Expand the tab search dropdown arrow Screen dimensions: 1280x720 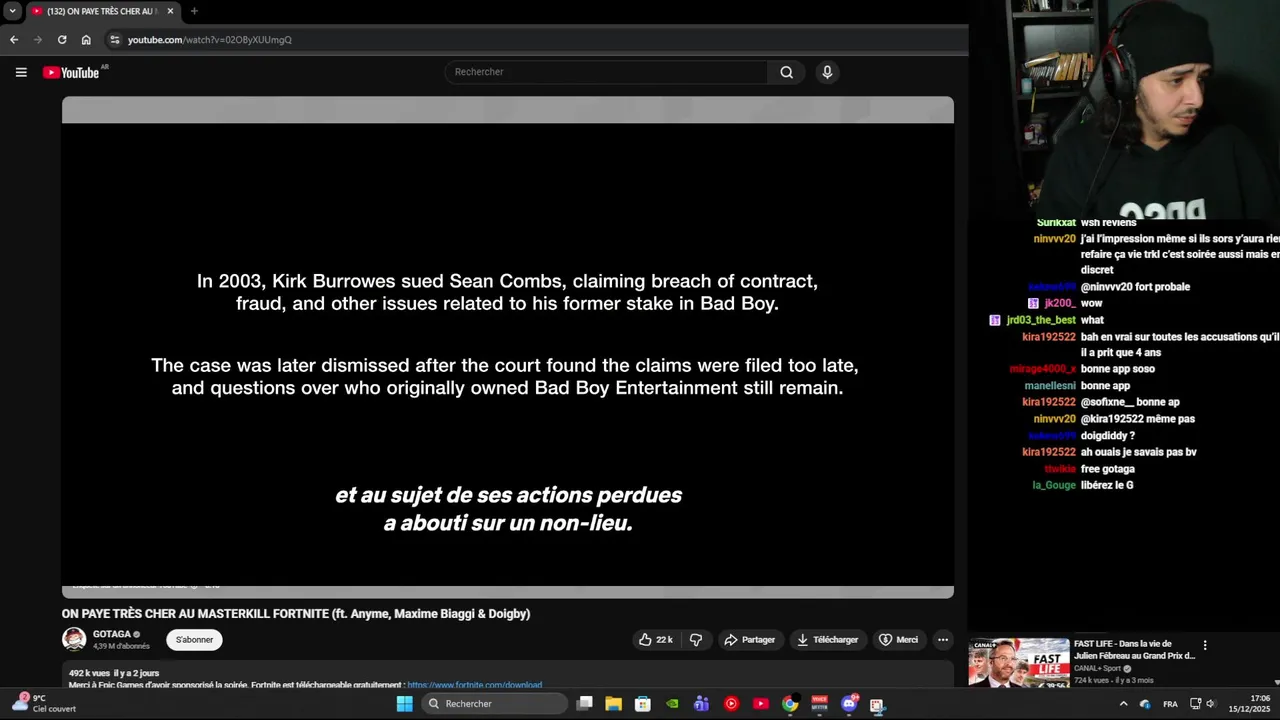[12, 11]
